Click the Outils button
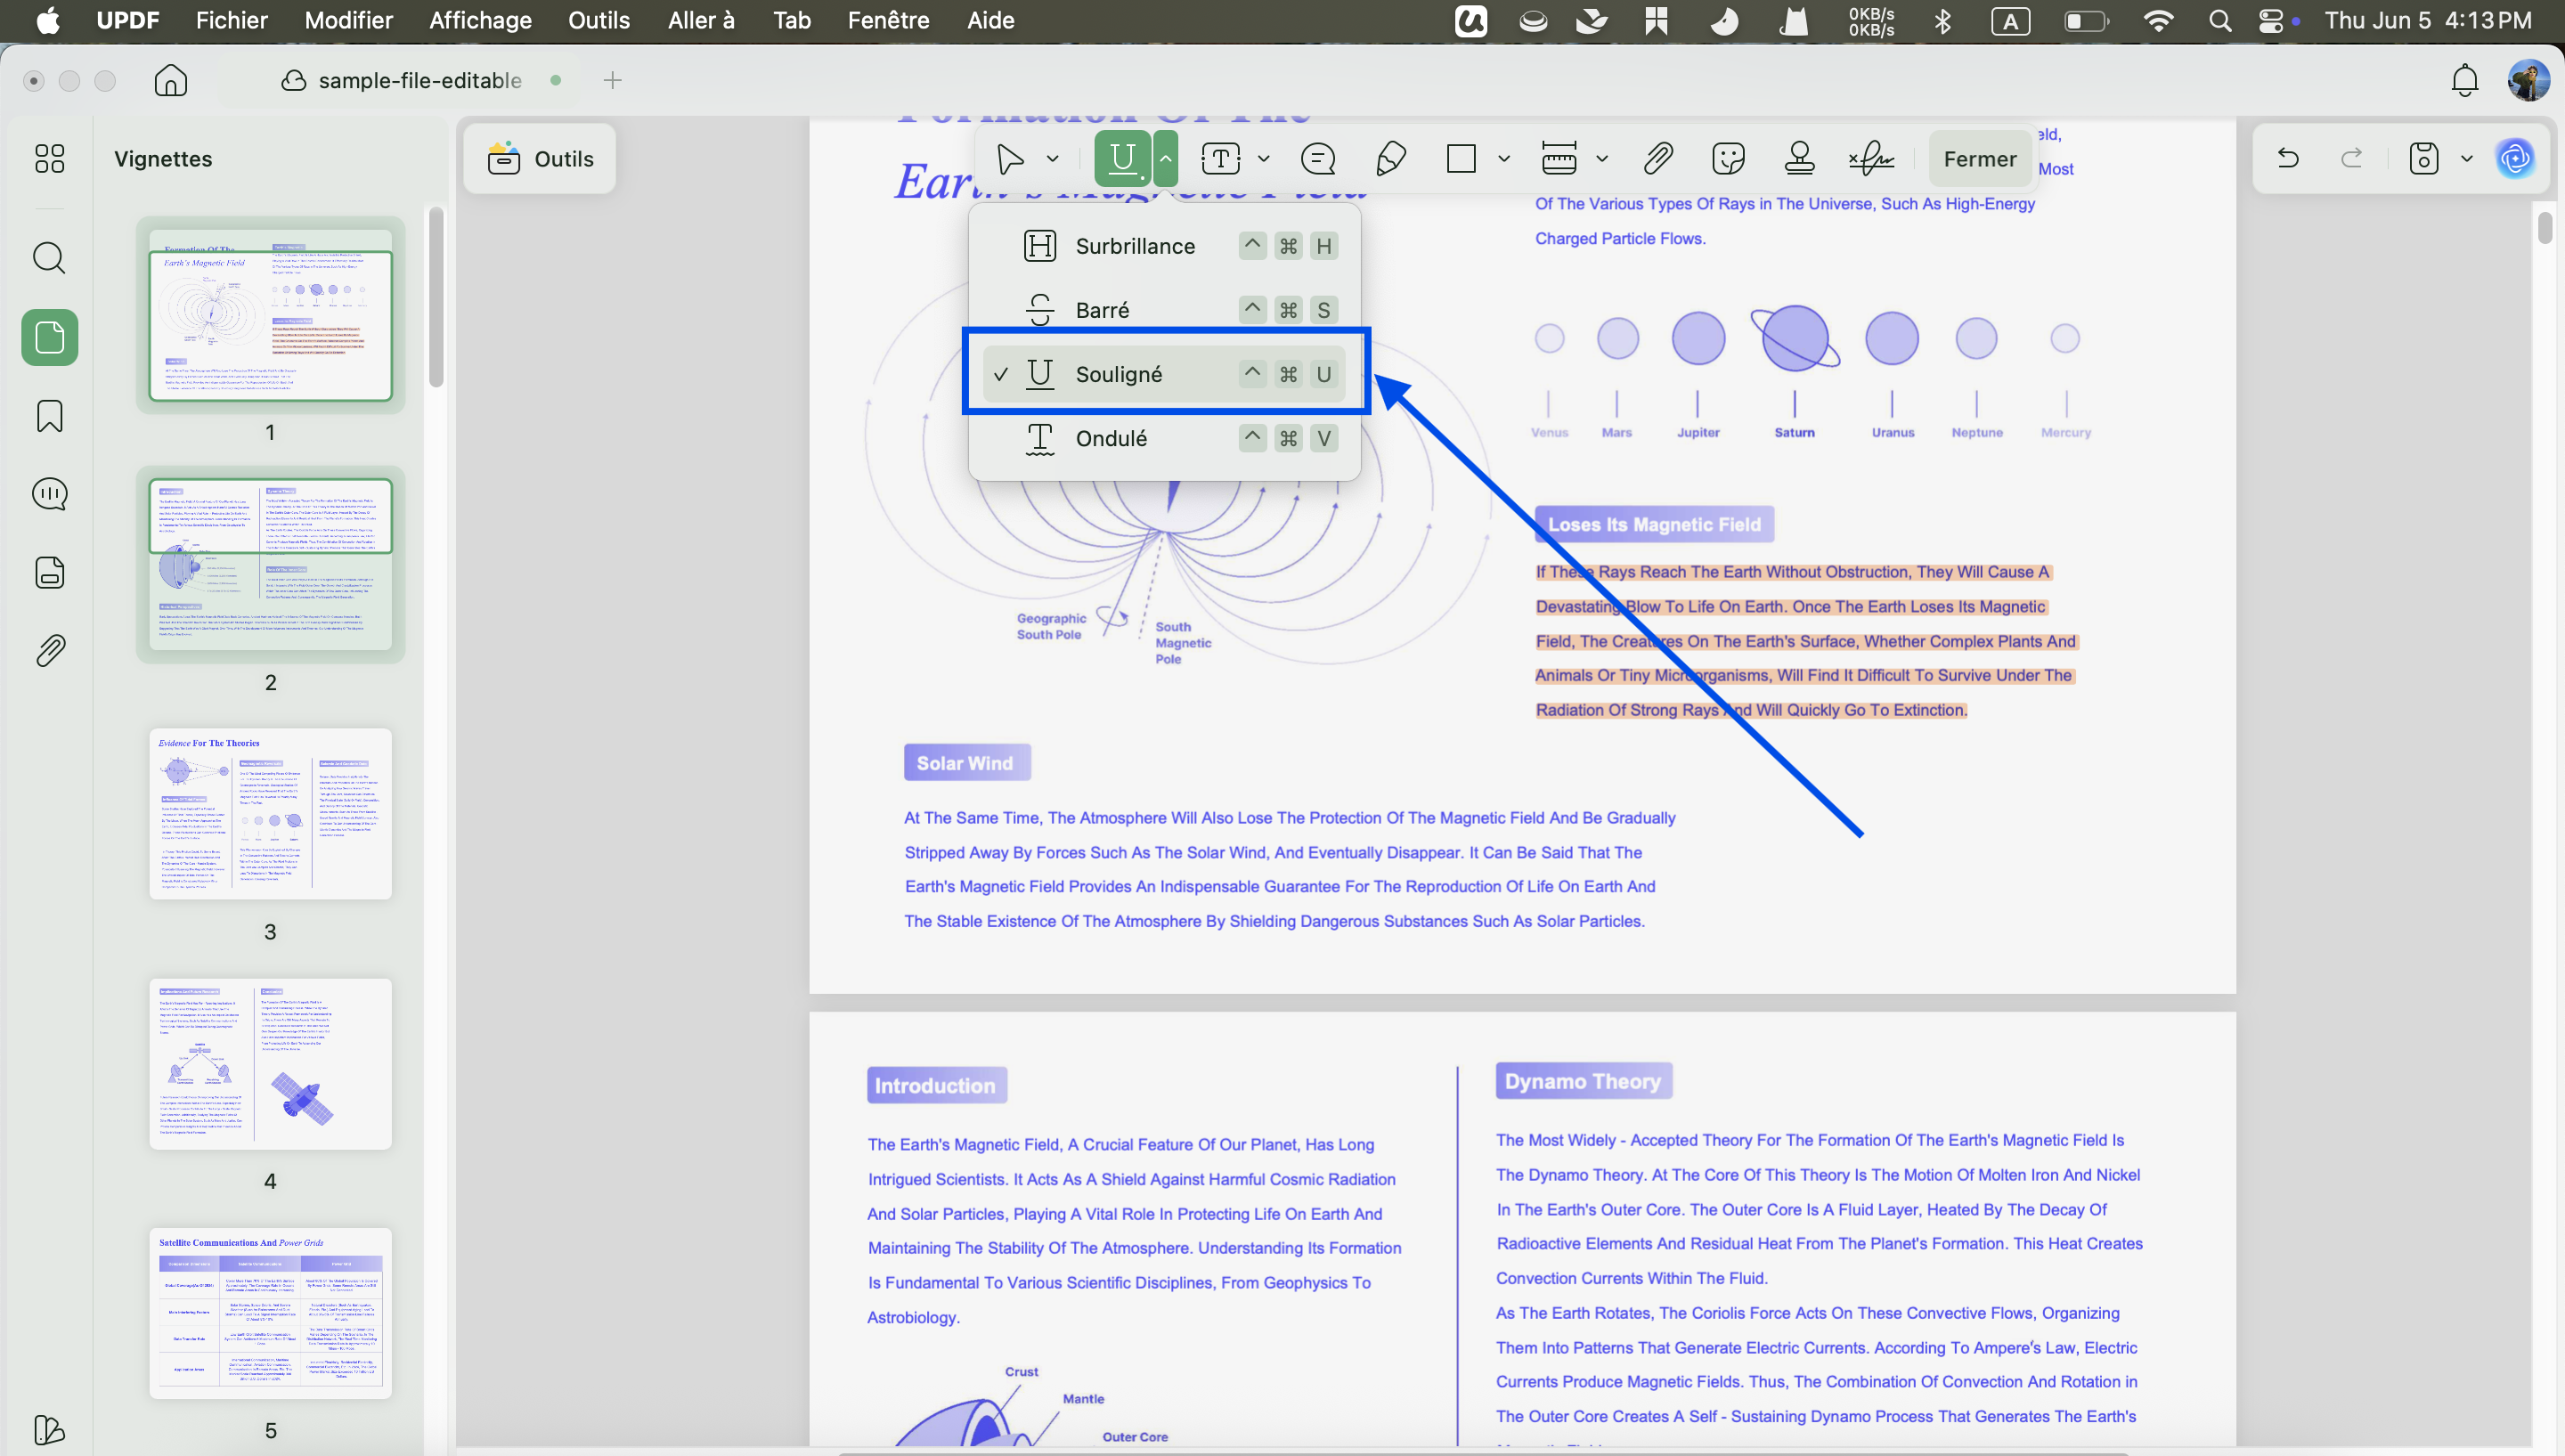Image resolution: width=2565 pixels, height=1456 pixels. click(540, 158)
